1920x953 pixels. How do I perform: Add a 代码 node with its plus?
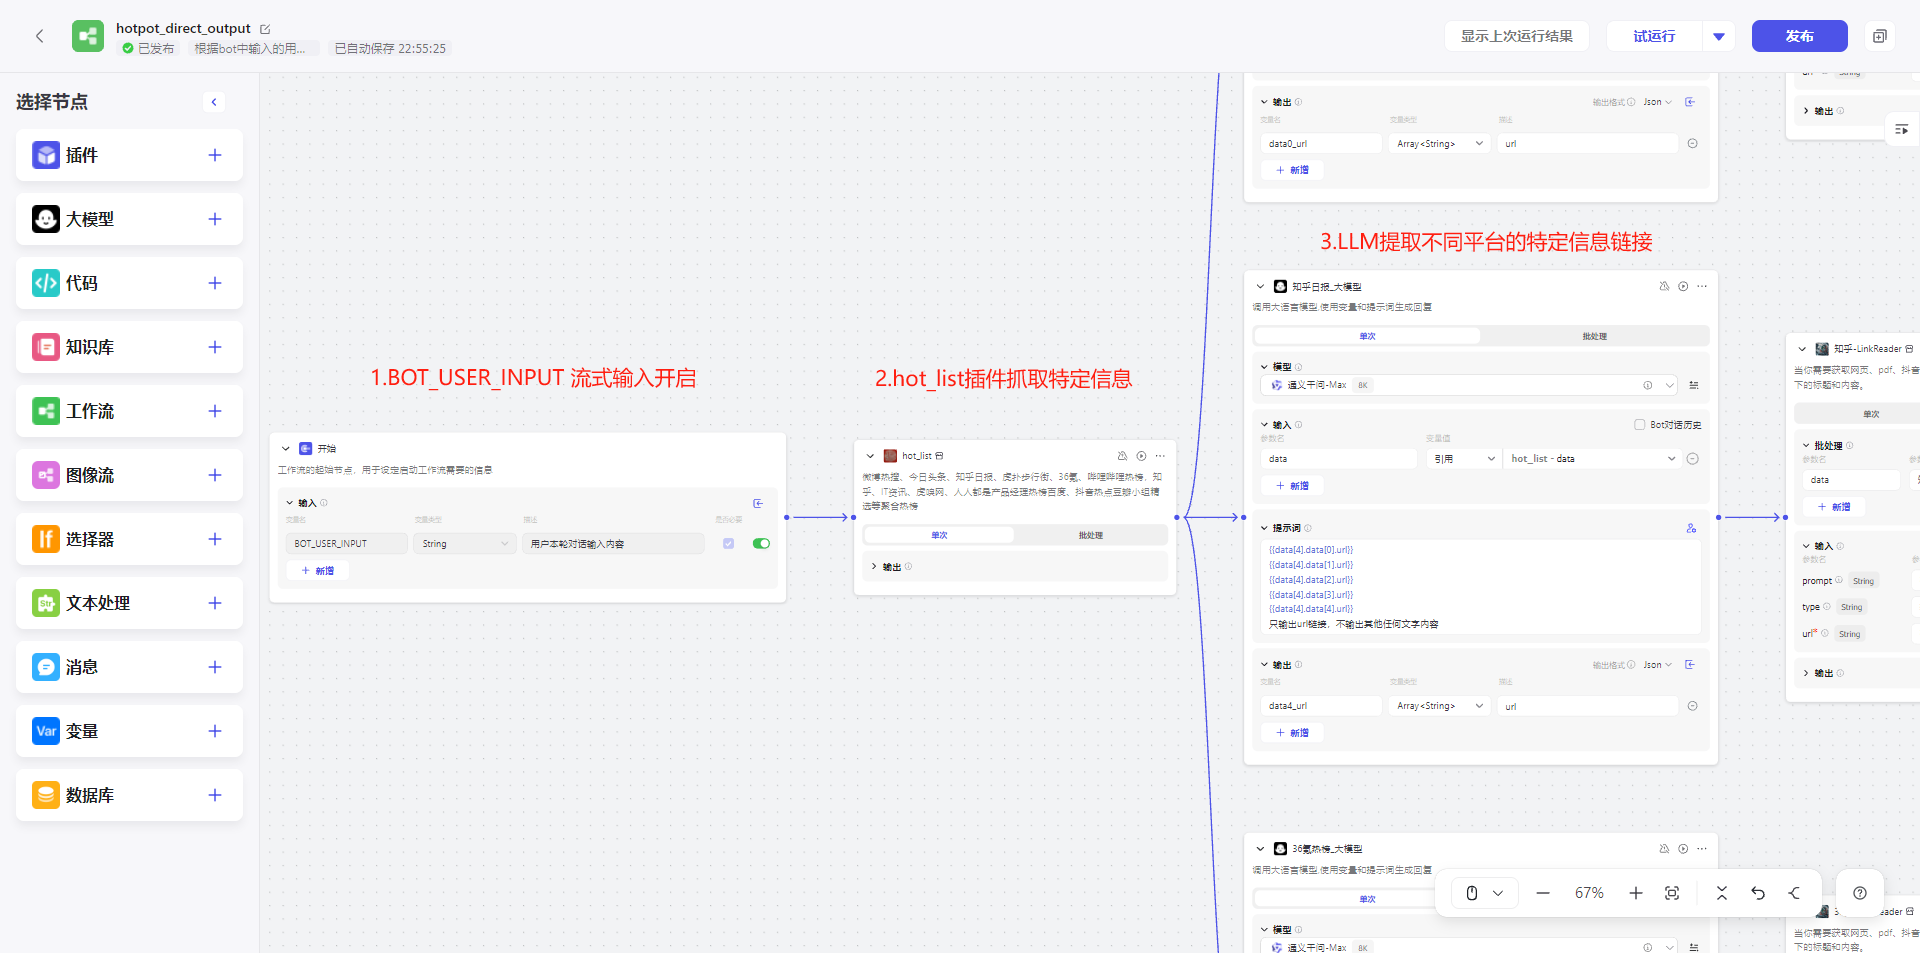[215, 283]
